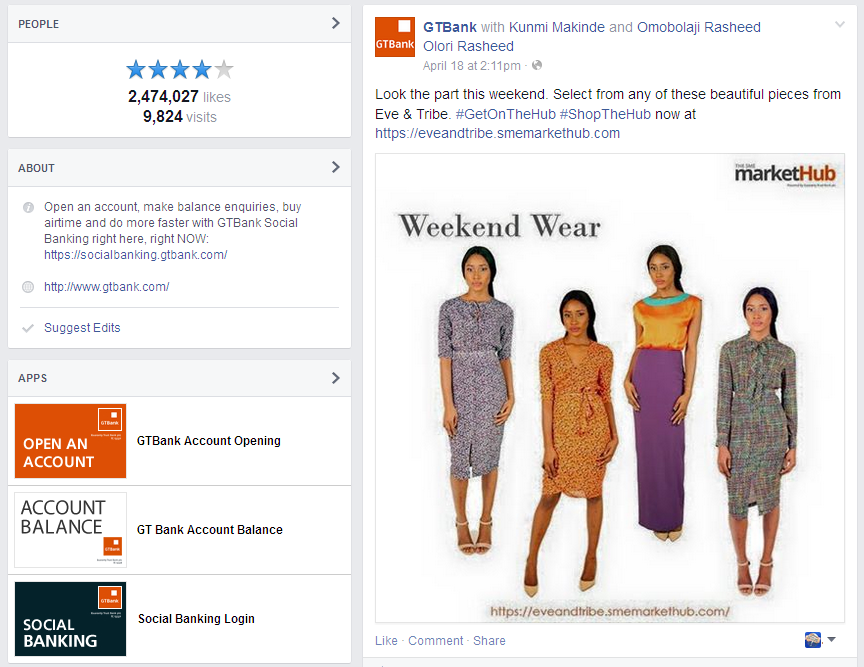Click the GTBank logo avatar on post
Screen dimensions: 864x667
click(395, 37)
